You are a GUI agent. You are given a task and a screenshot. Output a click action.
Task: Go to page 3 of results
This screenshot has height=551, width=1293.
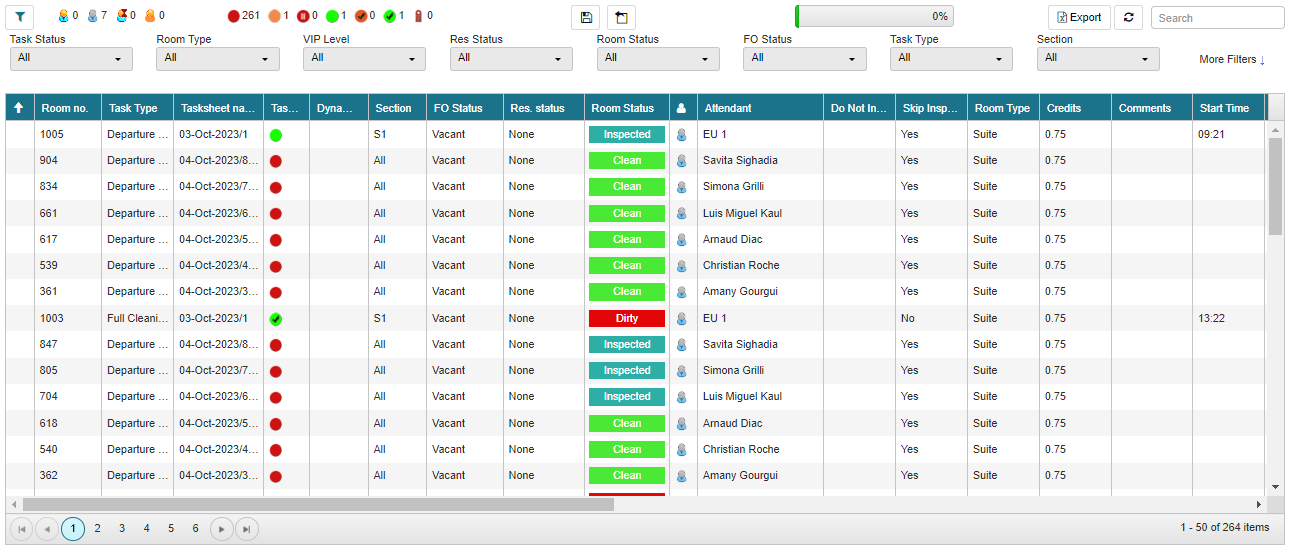[122, 529]
